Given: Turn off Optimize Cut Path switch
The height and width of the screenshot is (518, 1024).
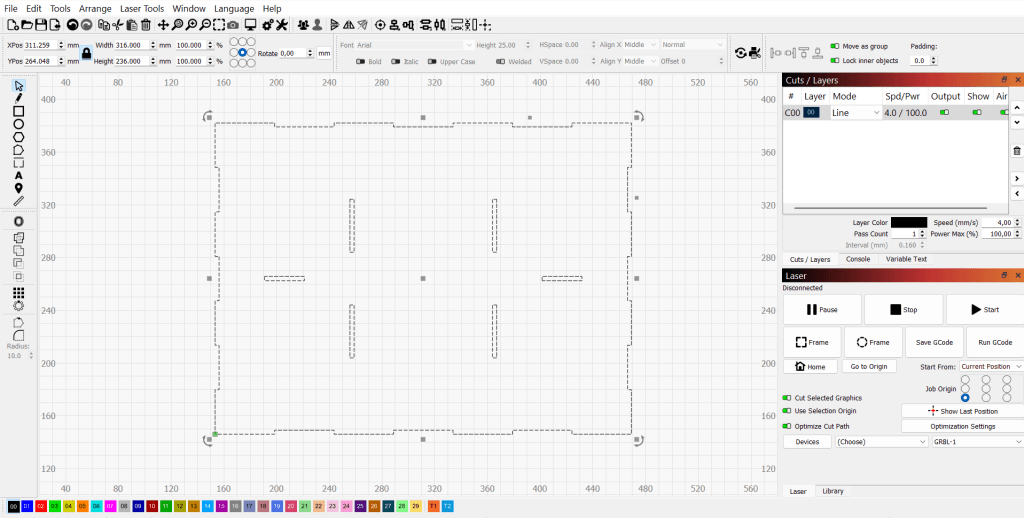Looking at the screenshot, I should pyautogui.click(x=787, y=426).
